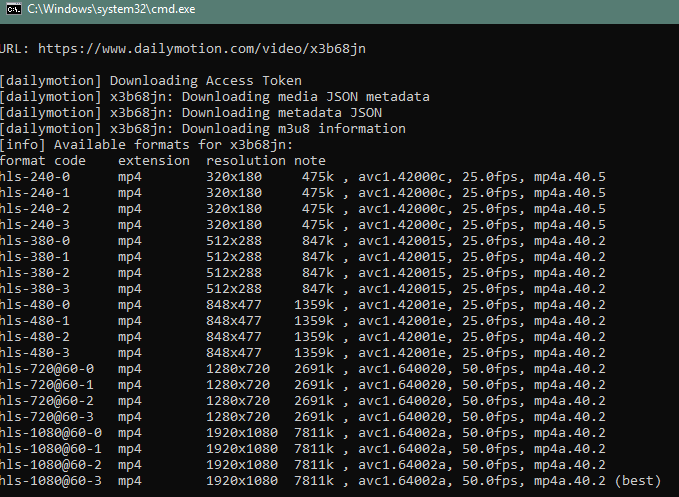Click the dailymotion URL x3b68jn
The width and height of the screenshot is (679, 497).
(x=202, y=48)
